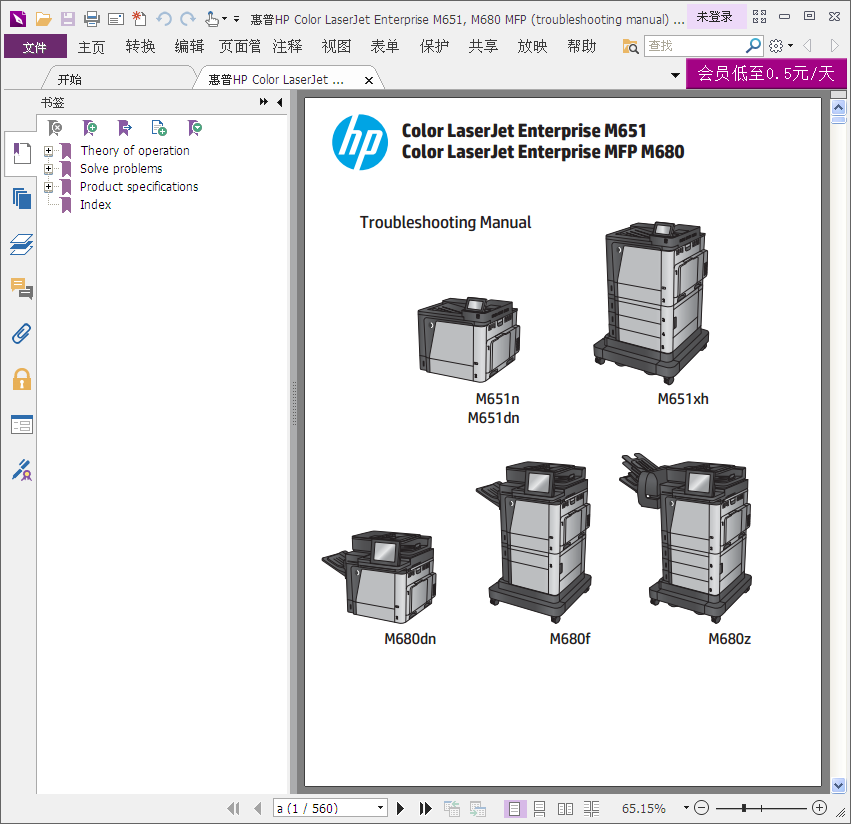Open the quick access toolbar customize dropdown
The width and height of the screenshot is (851, 824).
pos(237,19)
